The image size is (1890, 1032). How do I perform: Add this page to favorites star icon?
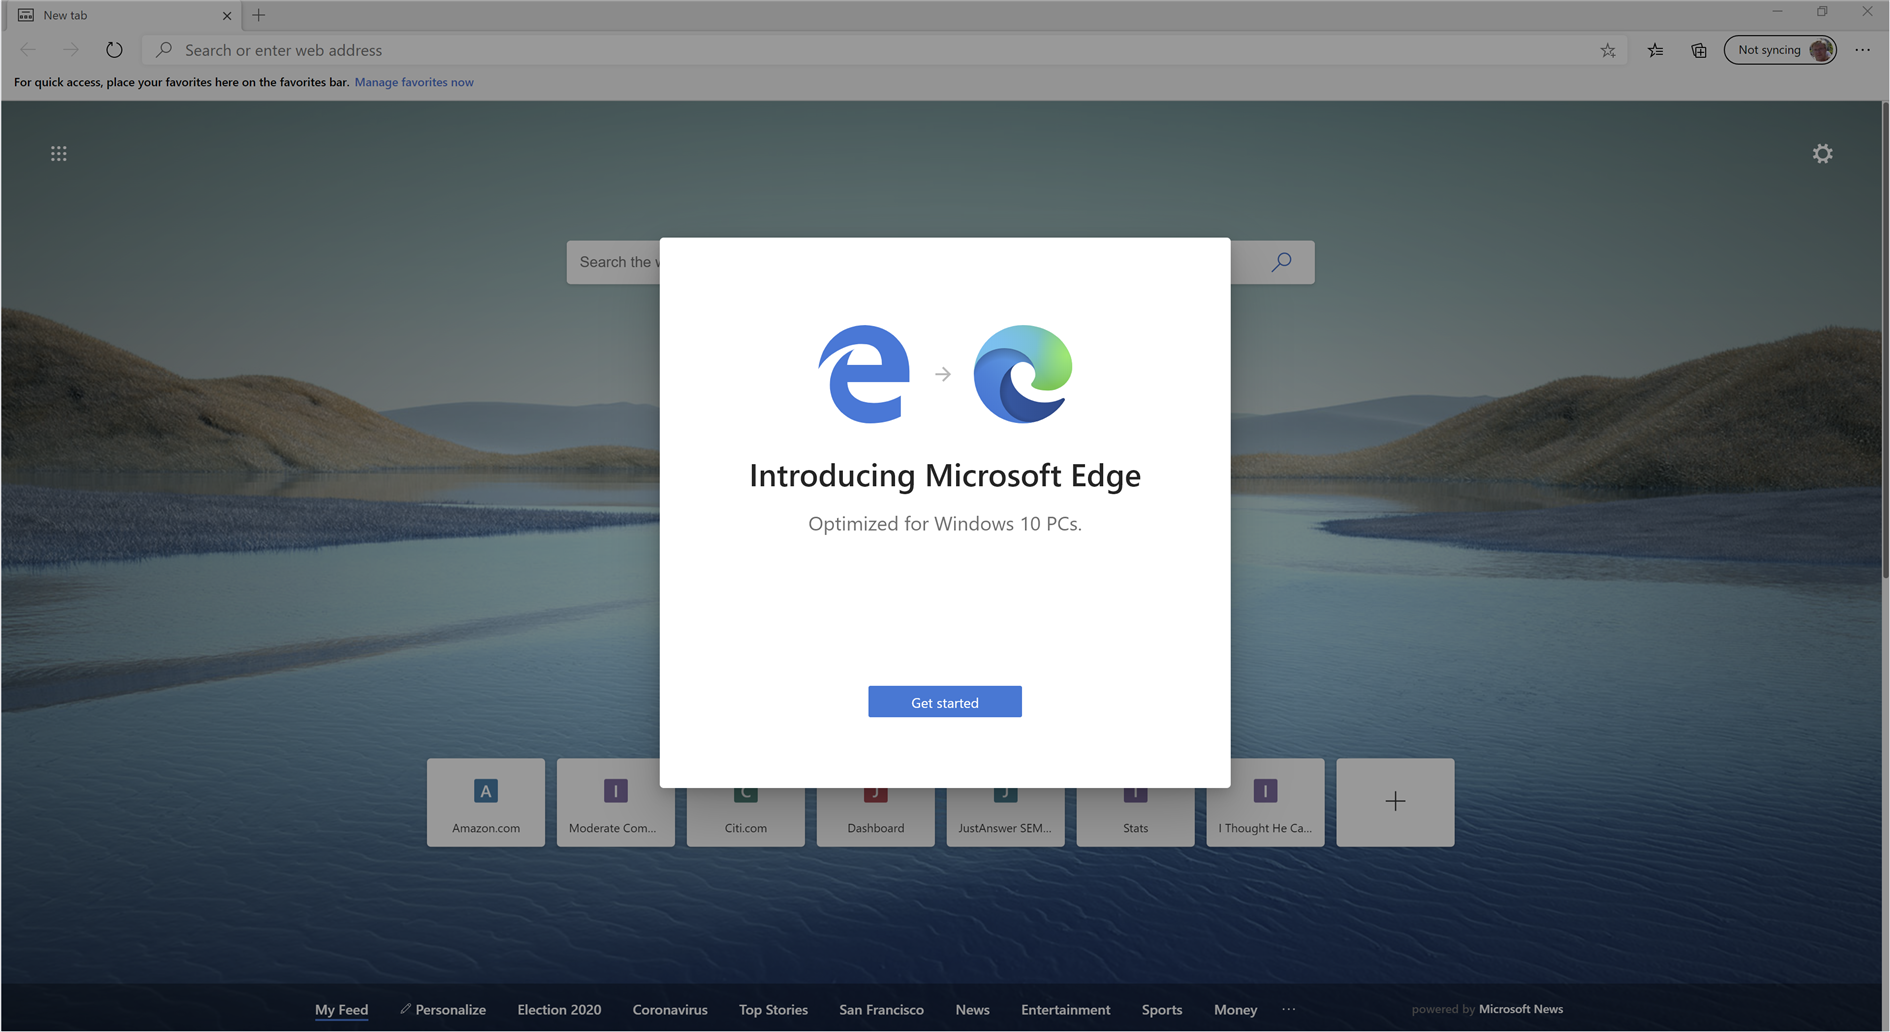pyautogui.click(x=1607, y=50)
